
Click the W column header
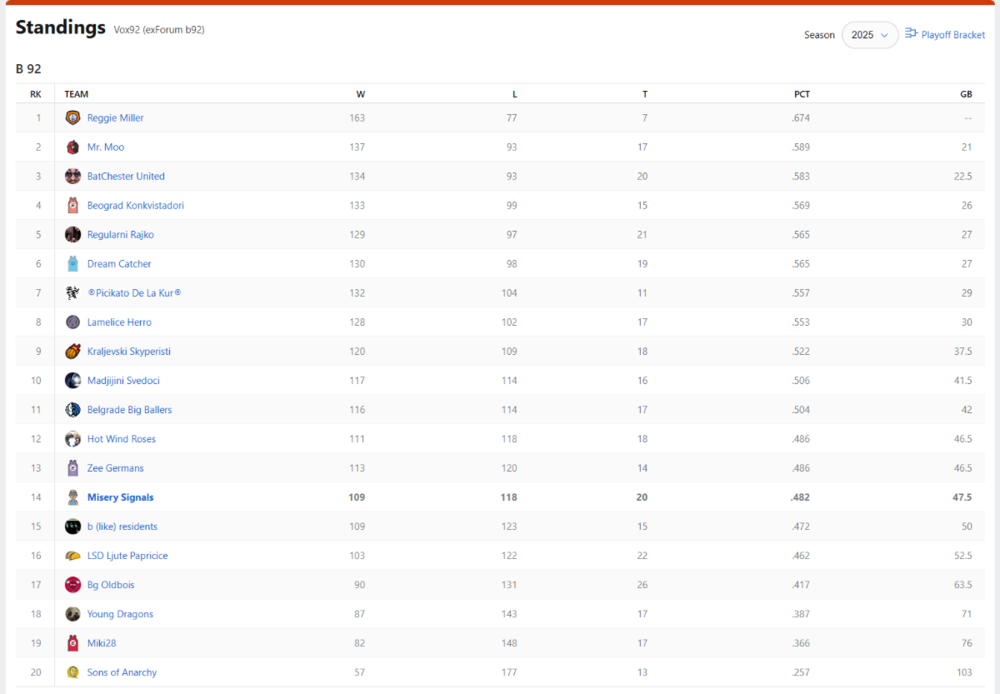(360, 94)
